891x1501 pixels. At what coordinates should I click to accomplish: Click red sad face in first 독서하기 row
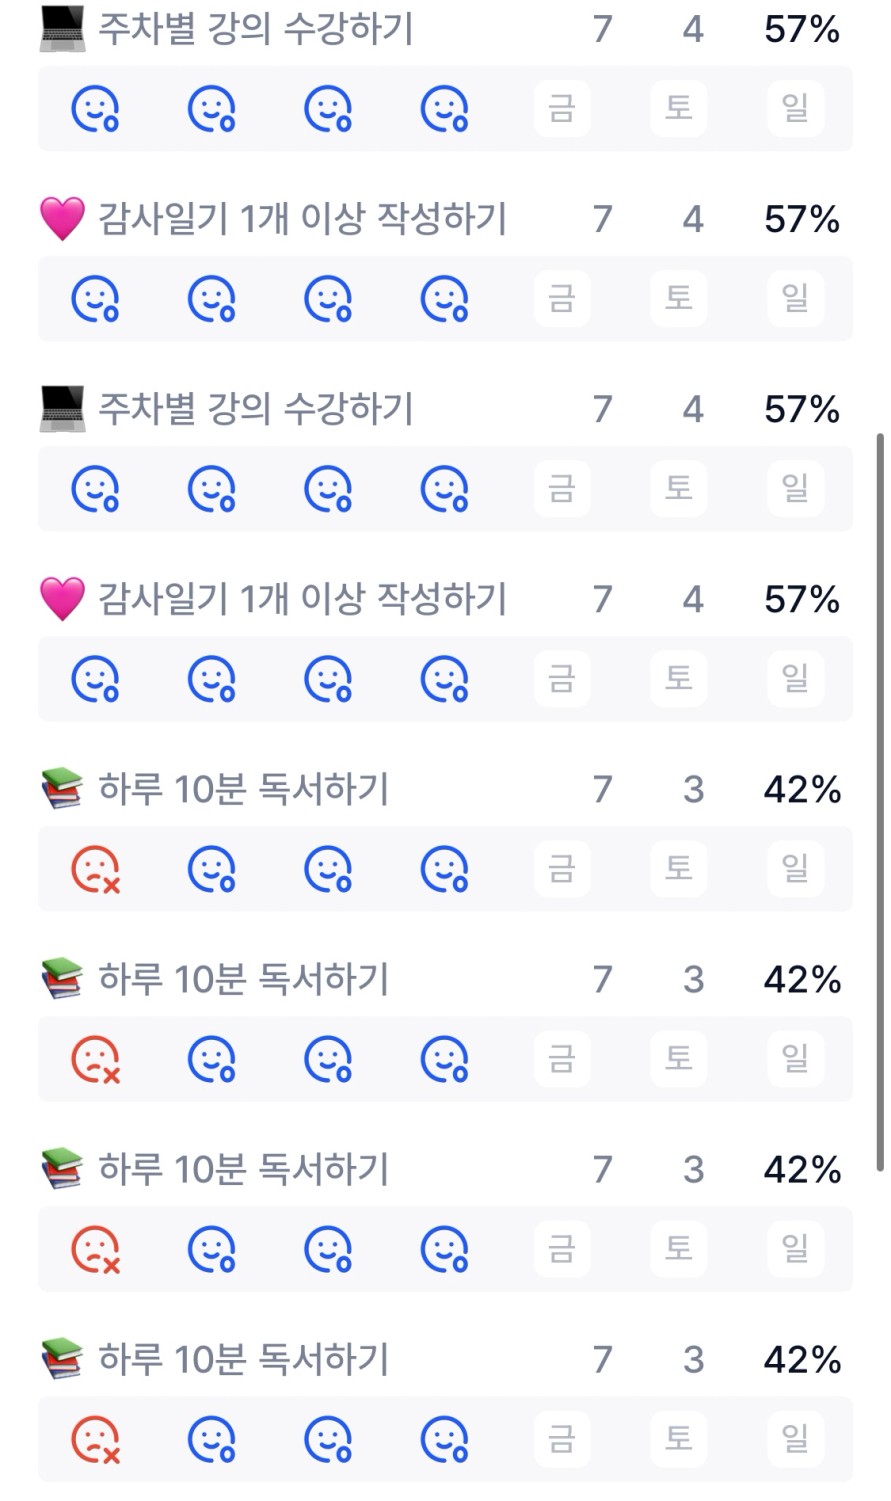[96, 869]
